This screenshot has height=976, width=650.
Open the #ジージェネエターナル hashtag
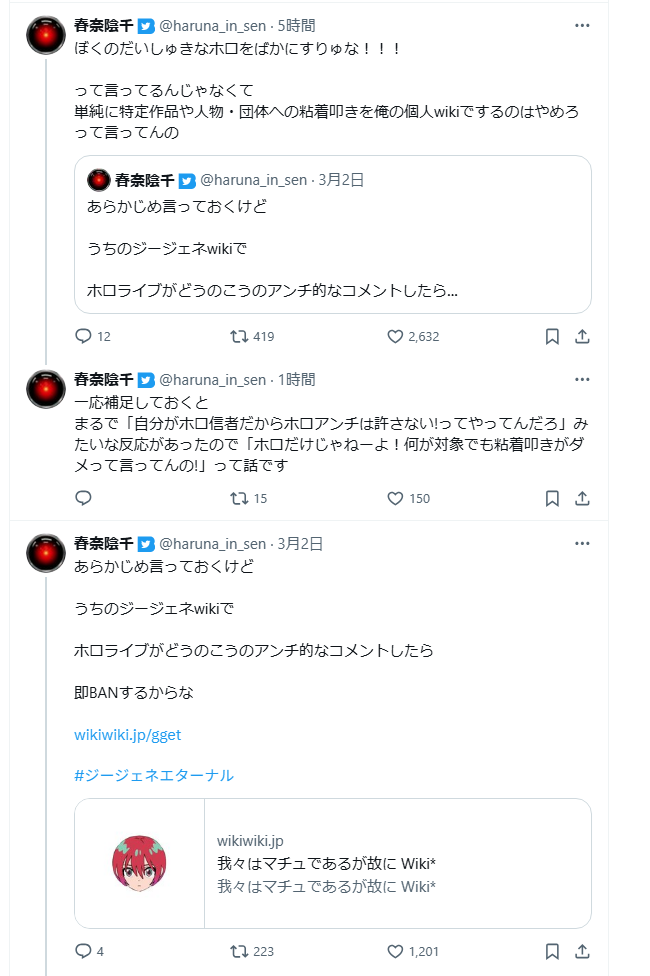(x=154, y=775)
